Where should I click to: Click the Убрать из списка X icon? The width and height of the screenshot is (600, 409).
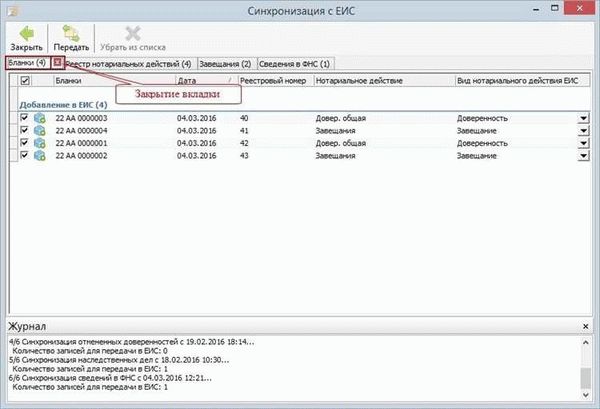[133, 33]
